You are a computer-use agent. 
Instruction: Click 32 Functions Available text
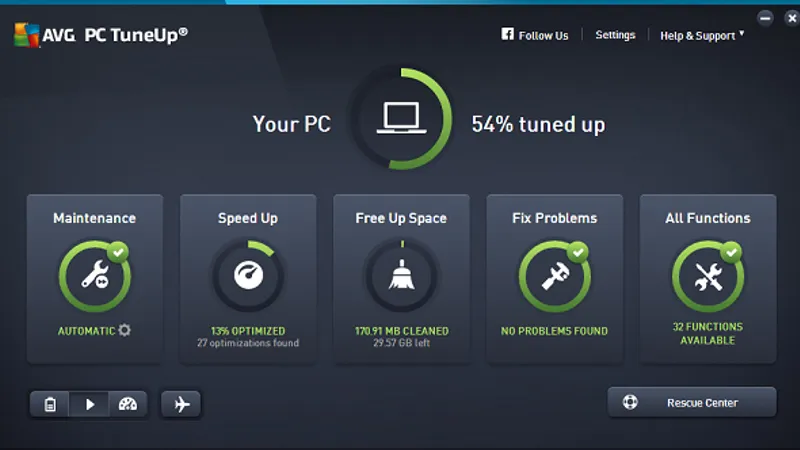(x=708, y=333)
